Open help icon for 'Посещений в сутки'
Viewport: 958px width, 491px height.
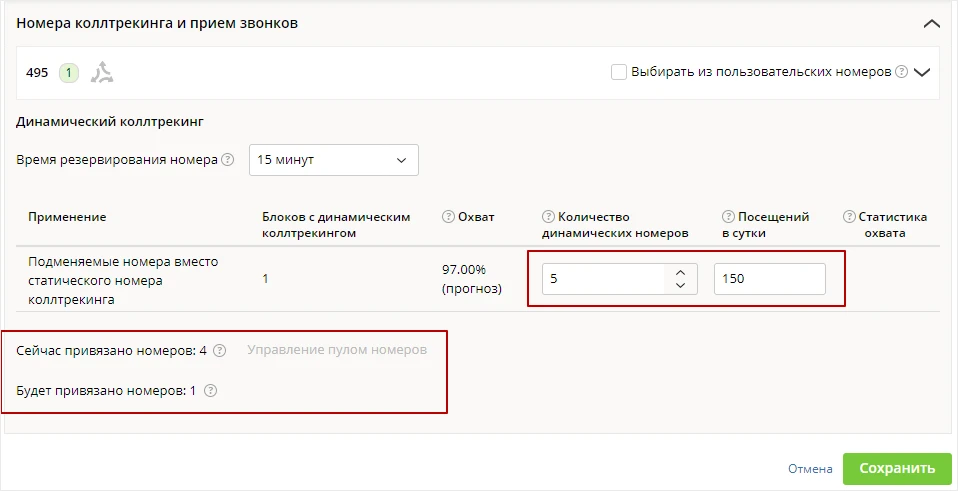tap(728, 217)
